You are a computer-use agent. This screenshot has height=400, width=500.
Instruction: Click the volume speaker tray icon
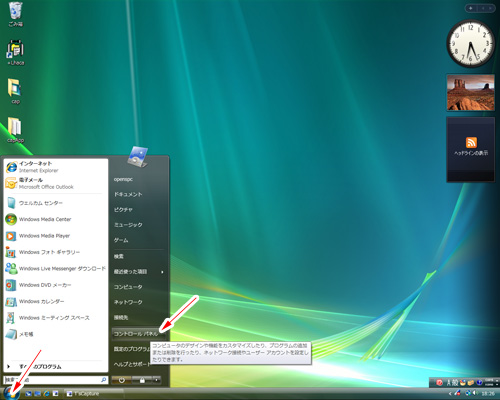pos(475,393)
